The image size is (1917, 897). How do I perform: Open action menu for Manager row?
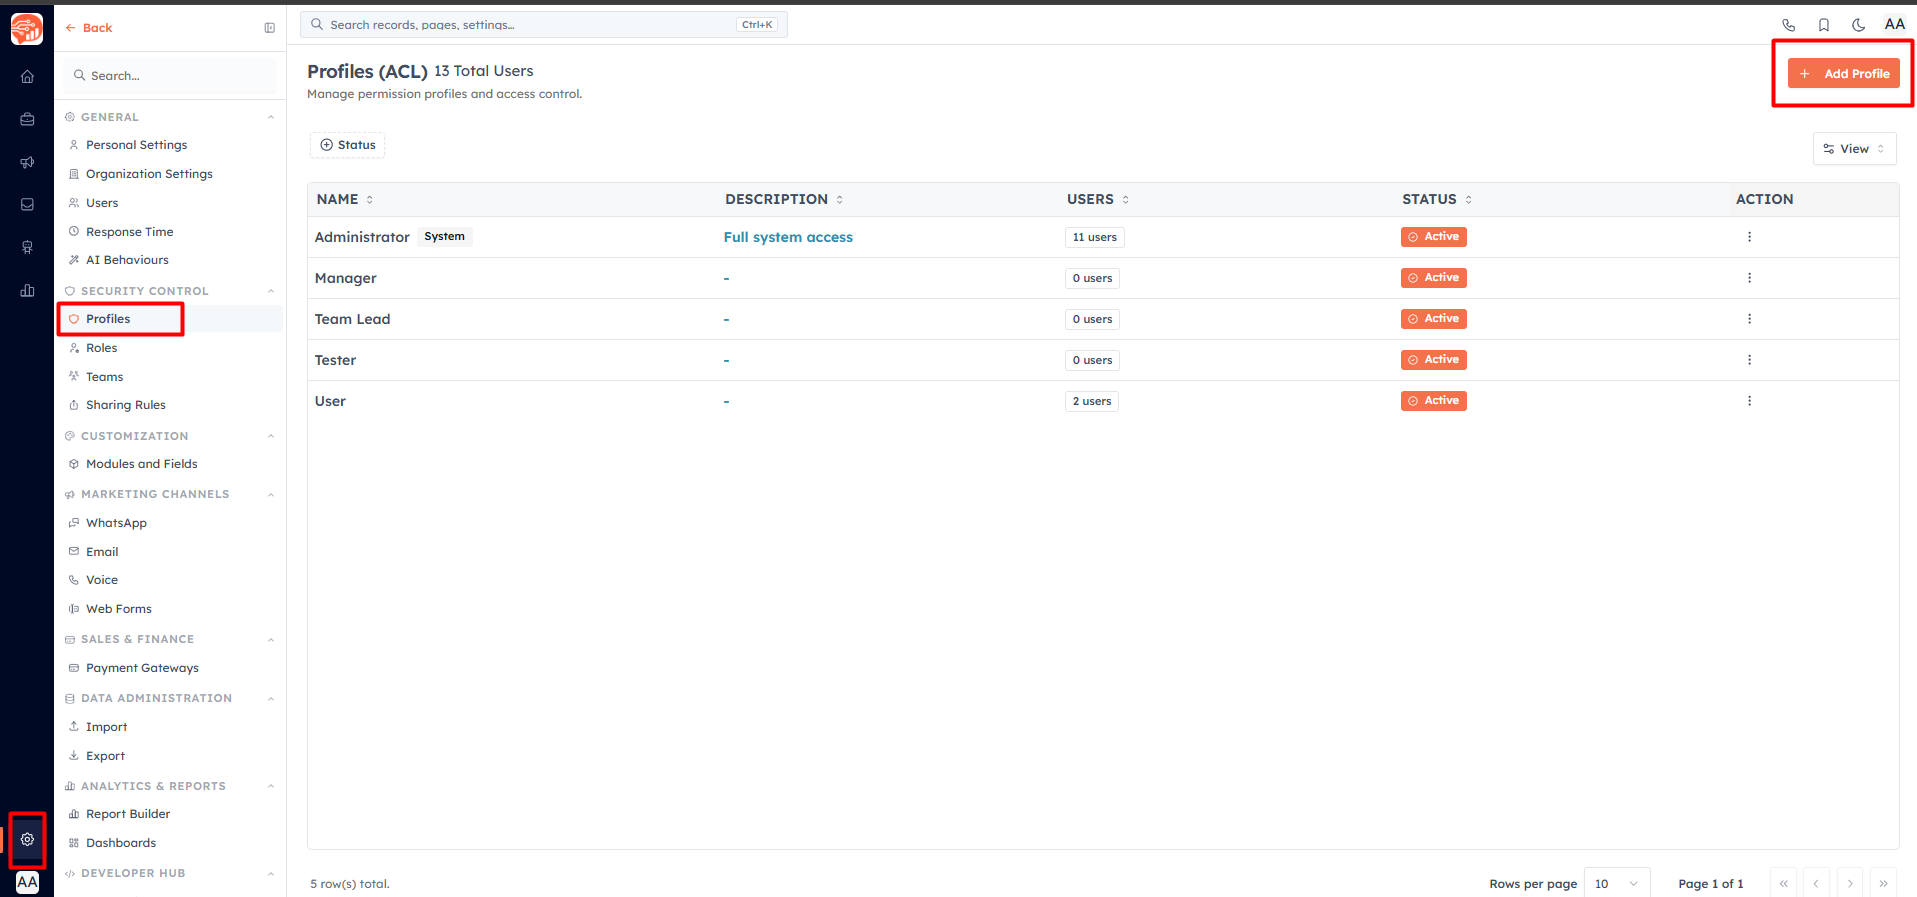tap(1749, 278)
